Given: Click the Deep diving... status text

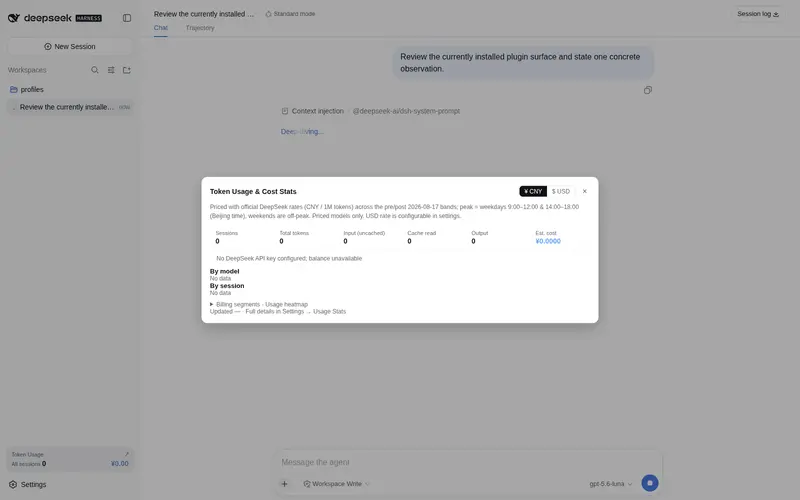Looking at the screenshot, I should click(302, 132).
